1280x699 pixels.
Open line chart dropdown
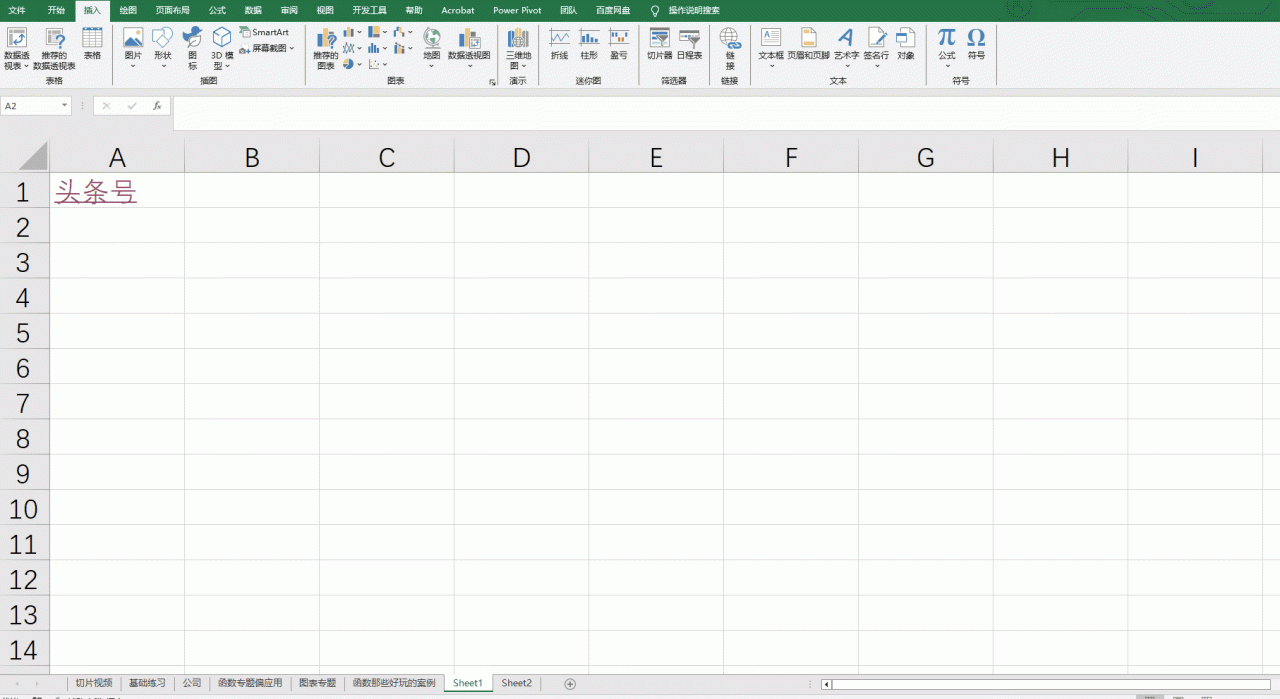click(x=353, y=48)
